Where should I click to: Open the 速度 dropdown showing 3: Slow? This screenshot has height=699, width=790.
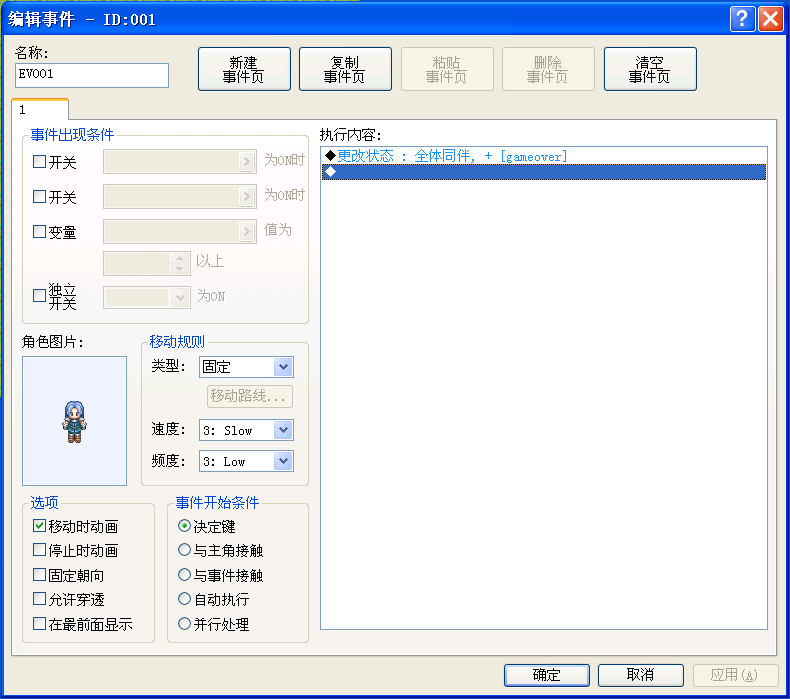pos(246,430)
